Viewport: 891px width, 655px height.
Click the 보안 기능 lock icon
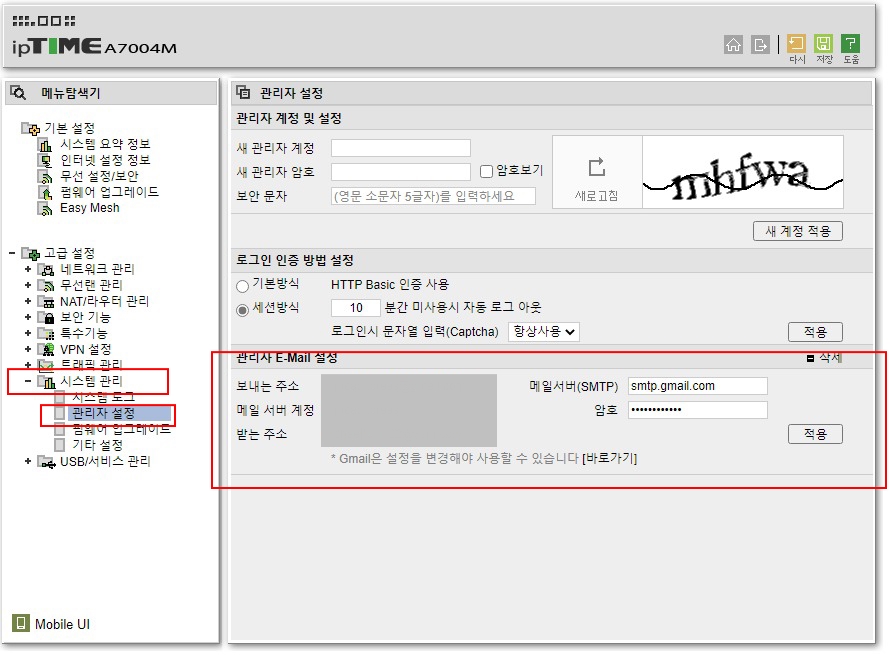click(x=46, y=317)
